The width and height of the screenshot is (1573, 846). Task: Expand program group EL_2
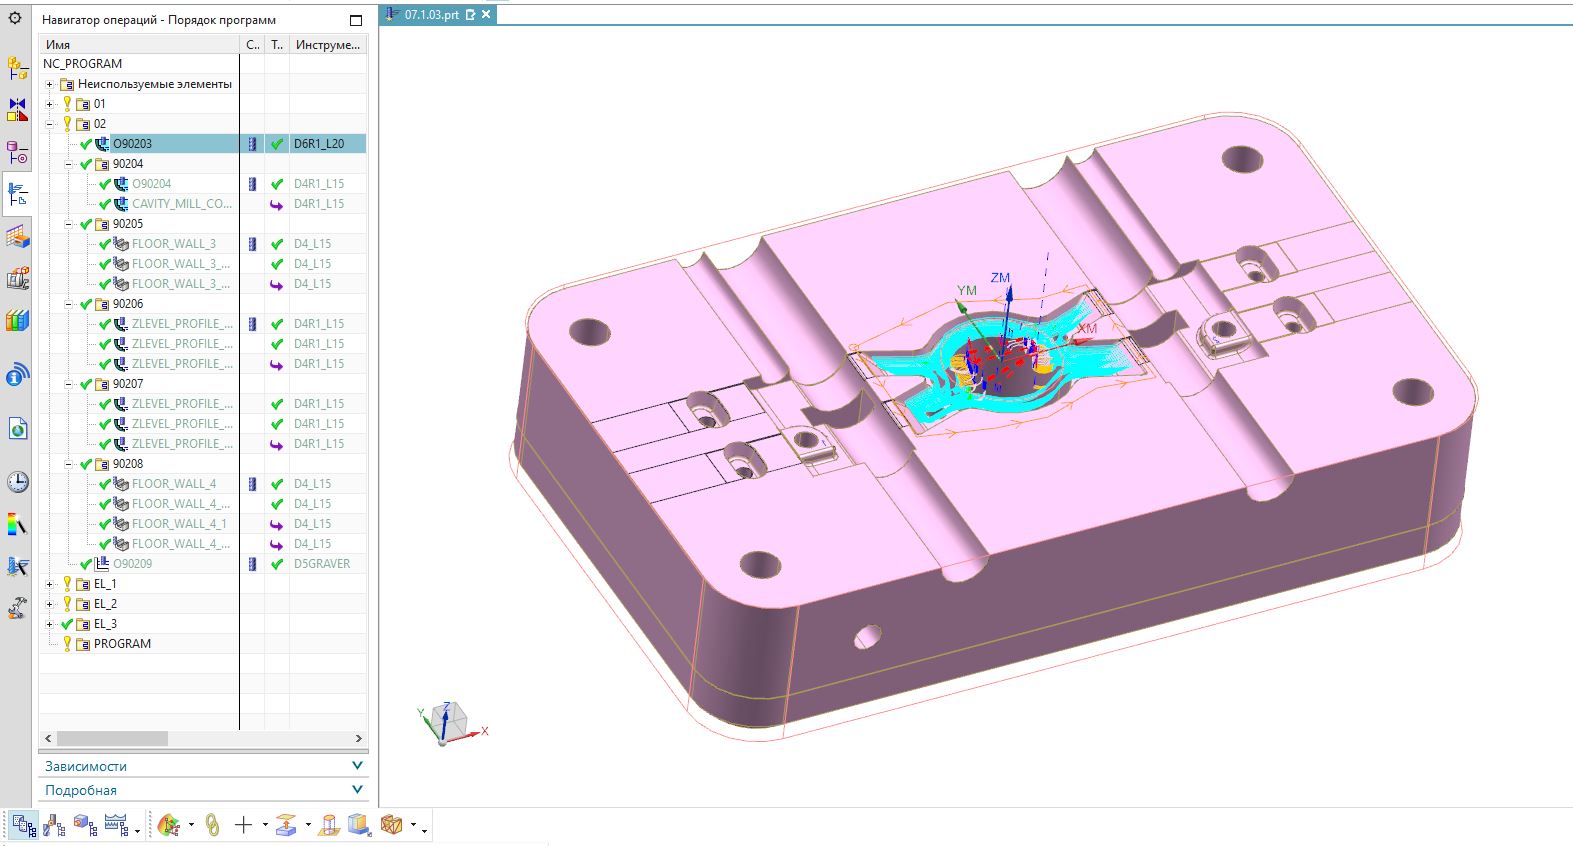pos(49,604)
